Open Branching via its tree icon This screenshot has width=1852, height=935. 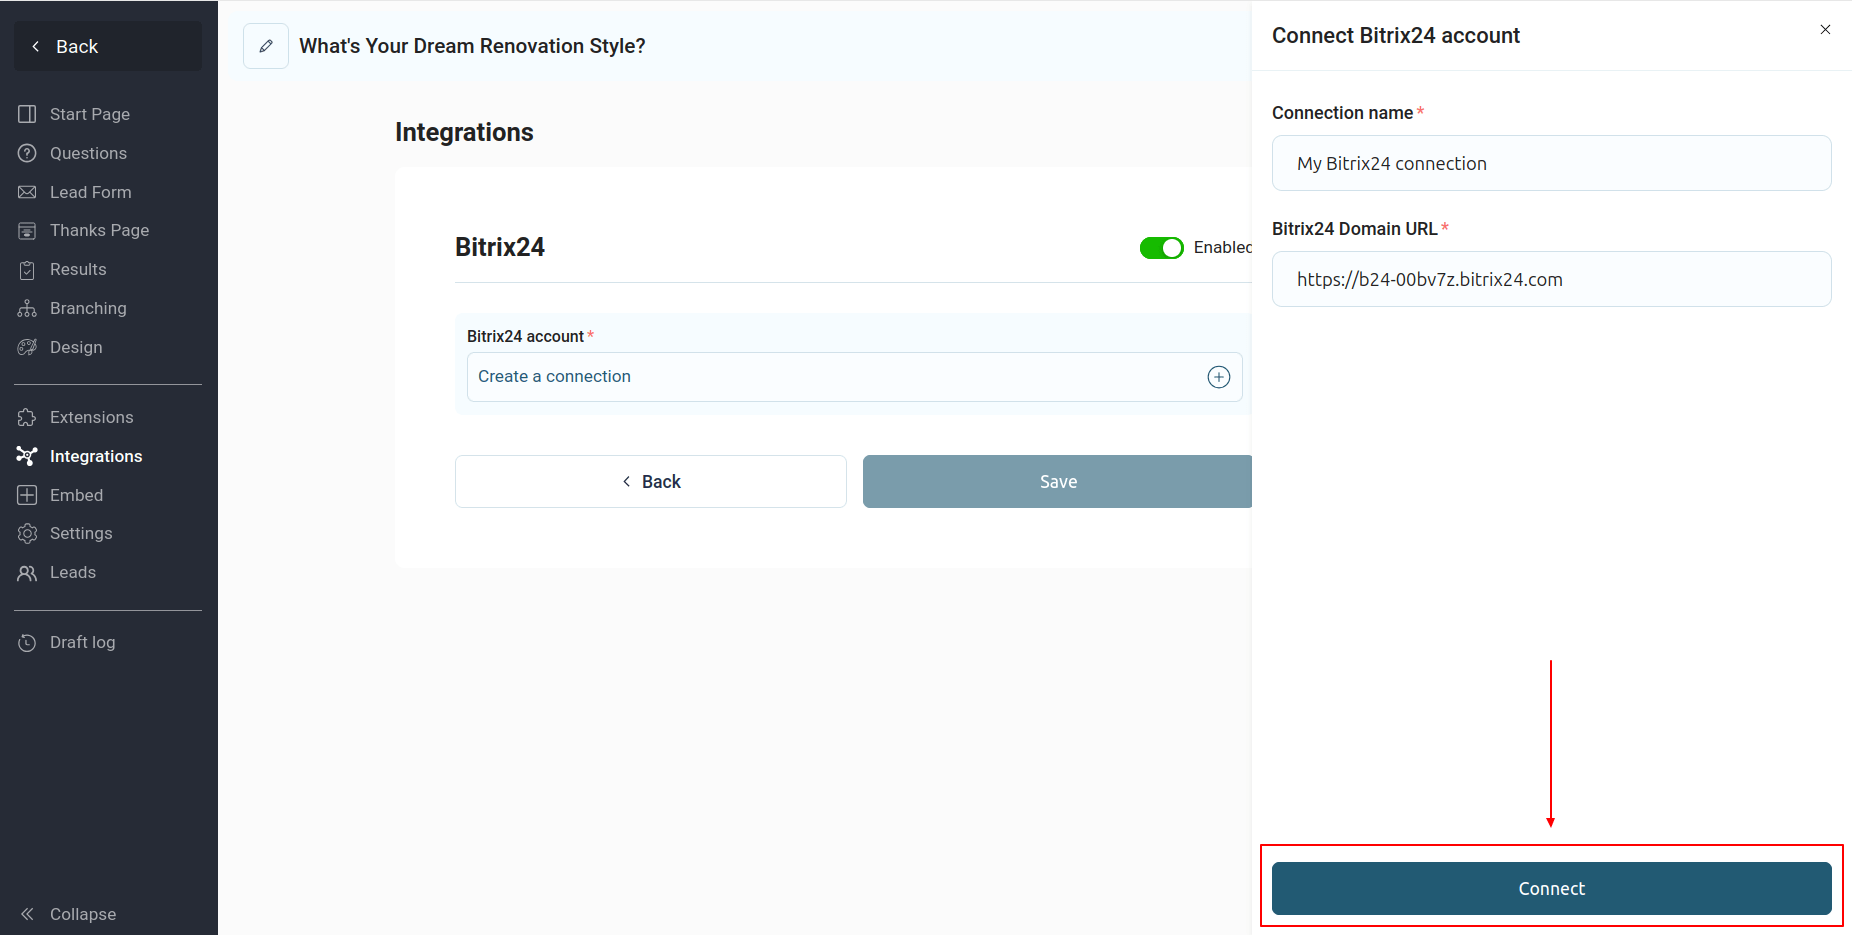(27, 309)
